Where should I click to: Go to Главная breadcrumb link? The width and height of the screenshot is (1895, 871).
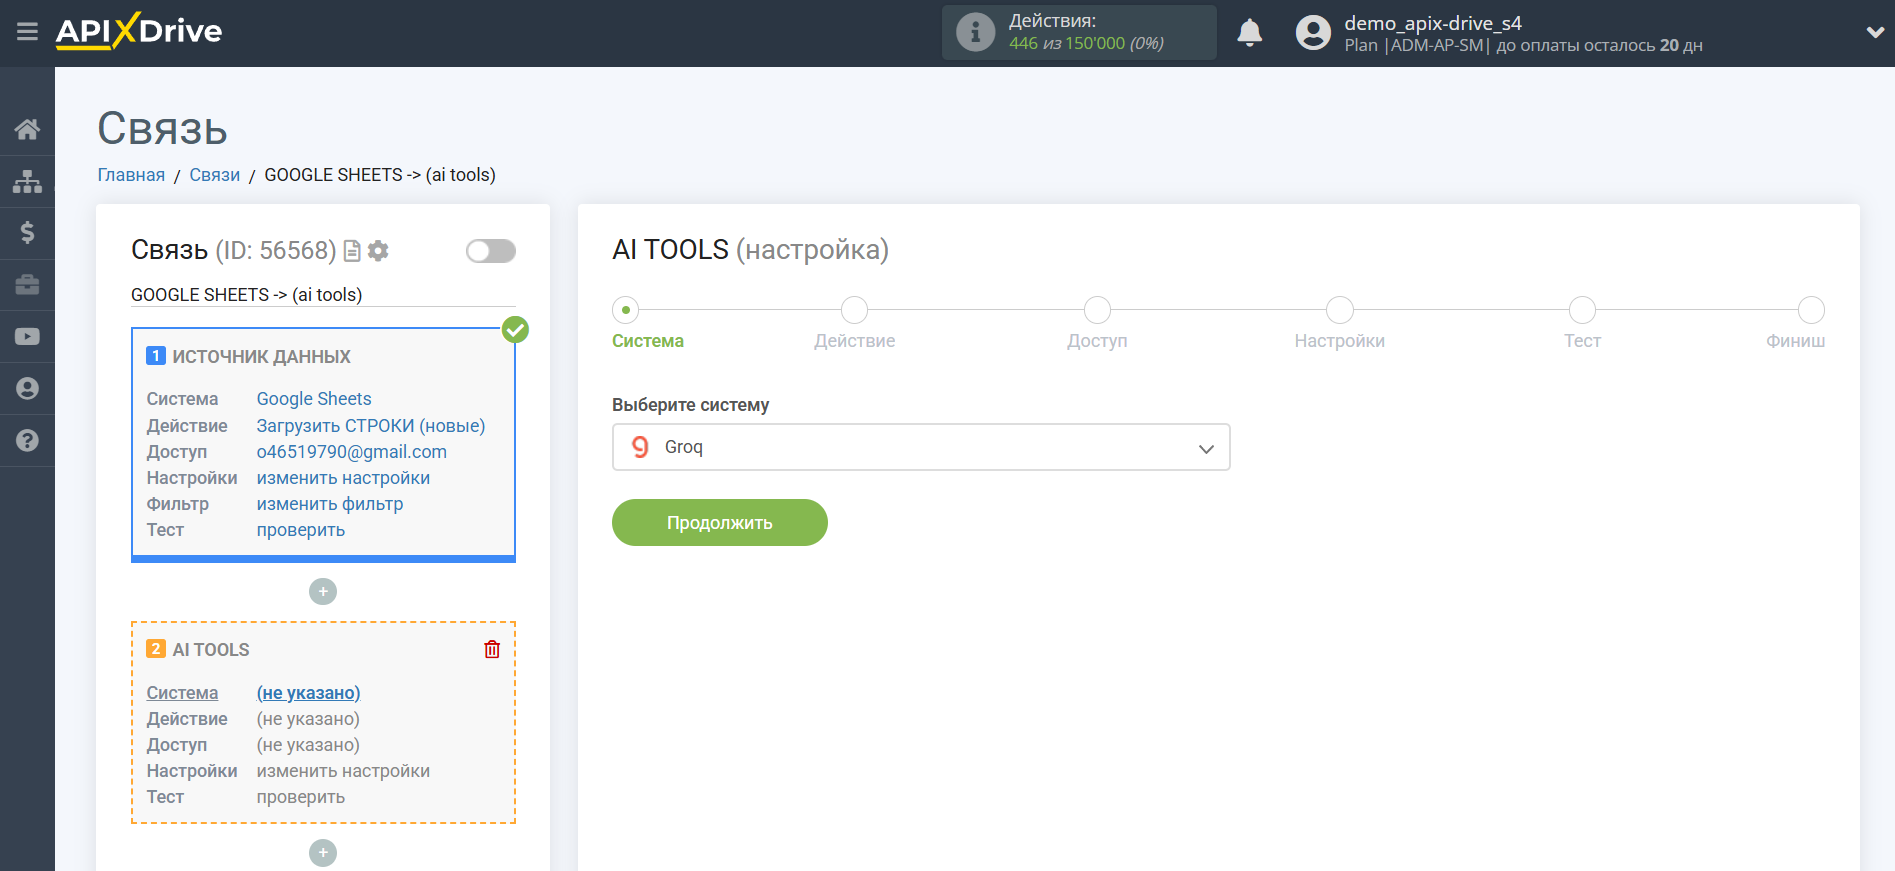pyautogui.click(x=131, y=175)
